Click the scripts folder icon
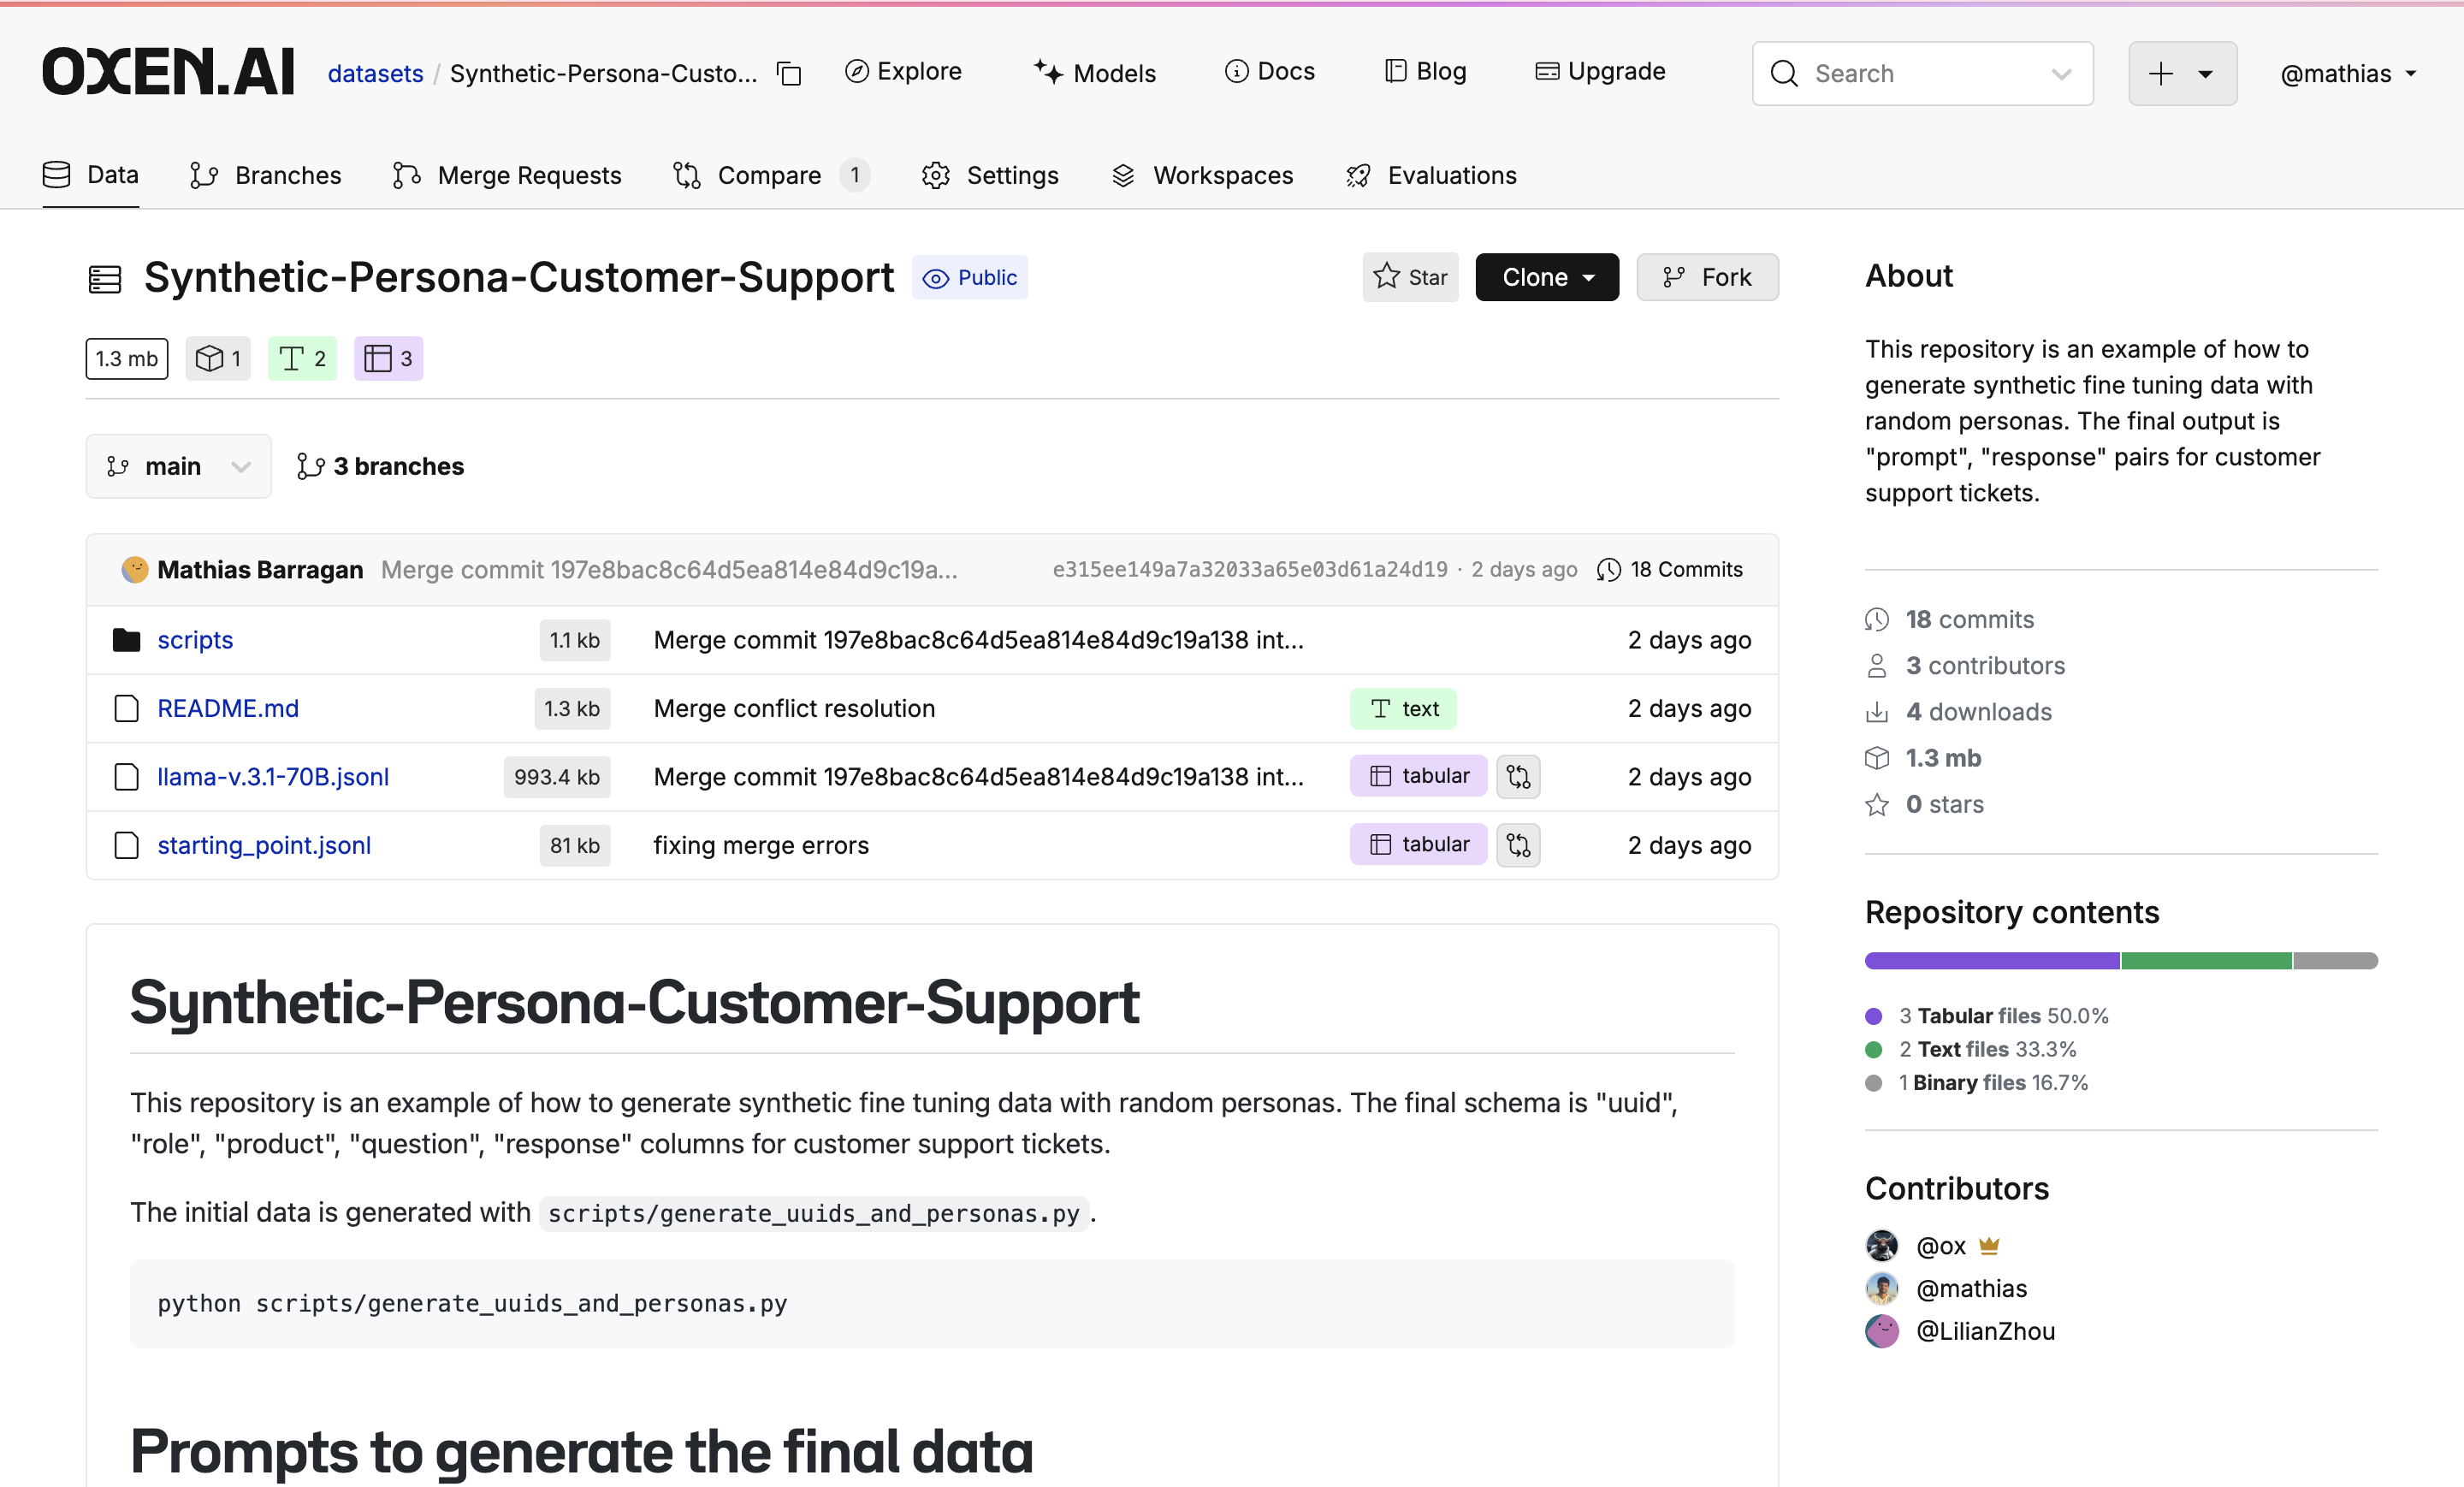This screenshot has width=2464, height=1487. point(127,640)
